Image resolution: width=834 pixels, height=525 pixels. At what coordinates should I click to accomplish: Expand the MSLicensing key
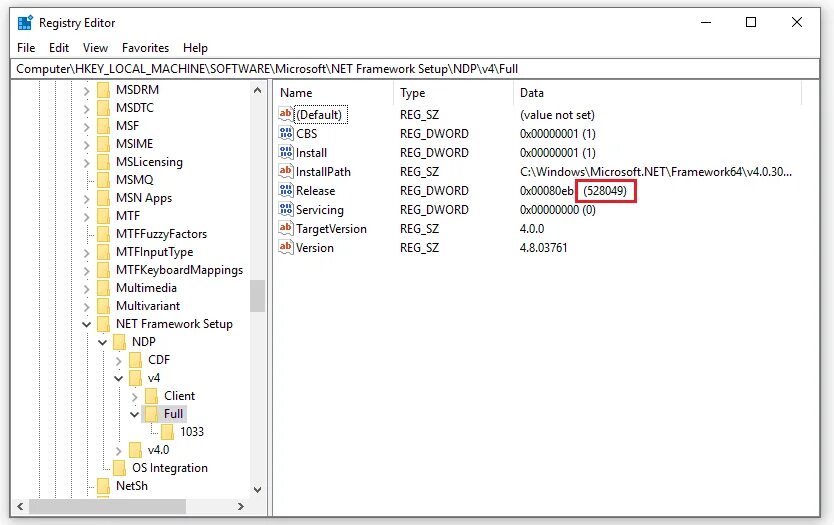point(87,163)
